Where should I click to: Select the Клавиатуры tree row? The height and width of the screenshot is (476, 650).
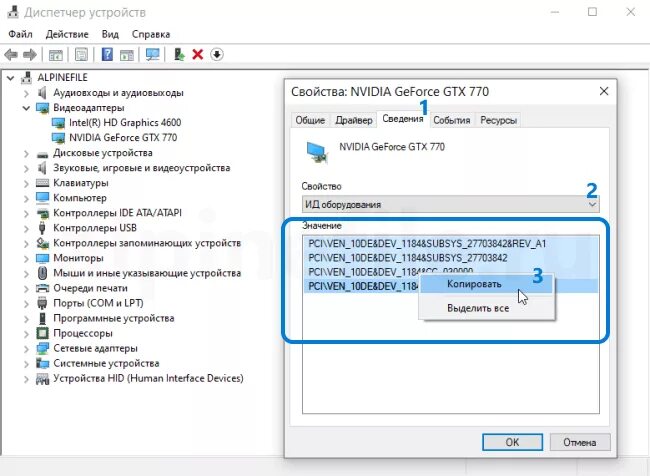pyautogui.click(x=80, y=183)
